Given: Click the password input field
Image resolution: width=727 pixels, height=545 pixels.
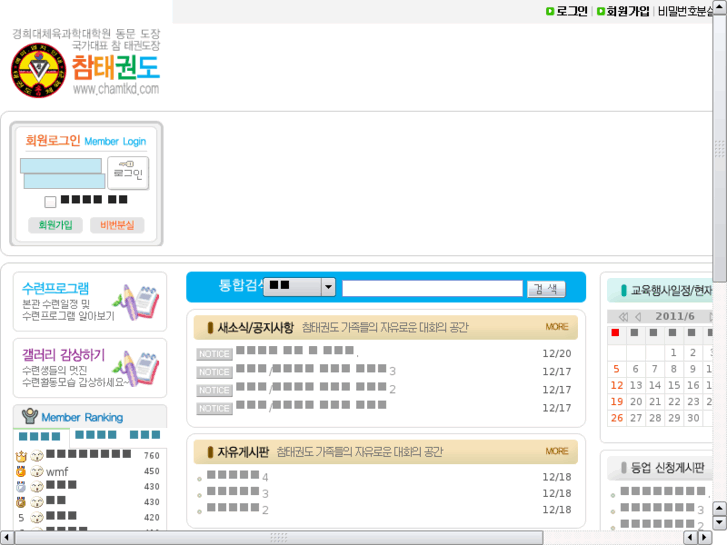Looking at the screenshot, I should pyautogui.click(x=64, y=181).
